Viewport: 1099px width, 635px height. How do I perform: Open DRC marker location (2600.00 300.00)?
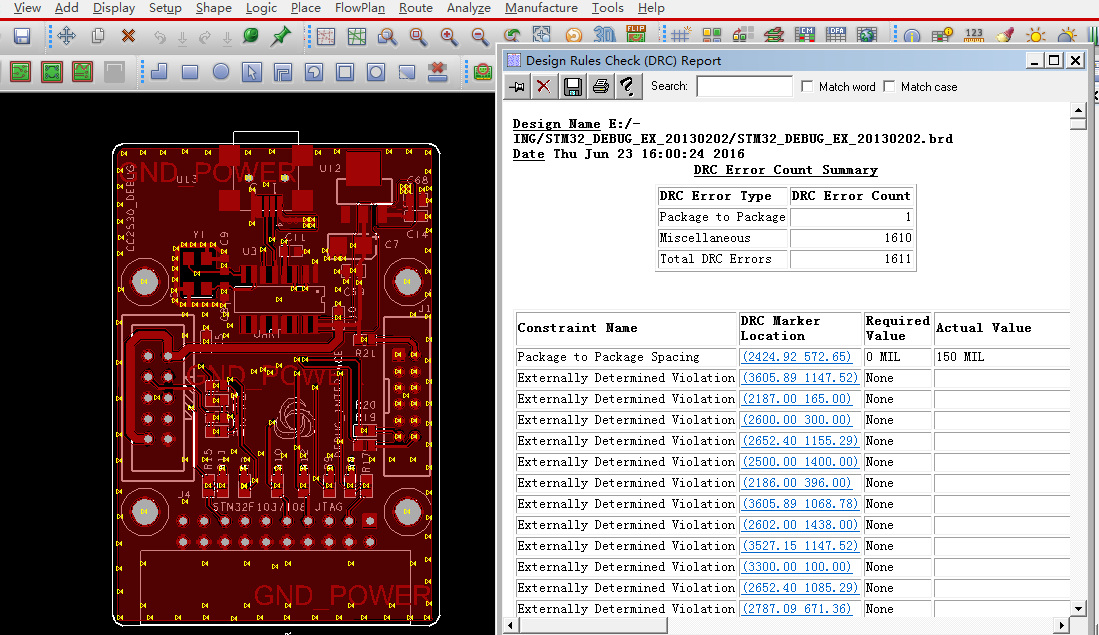click(x=796, y=420)
